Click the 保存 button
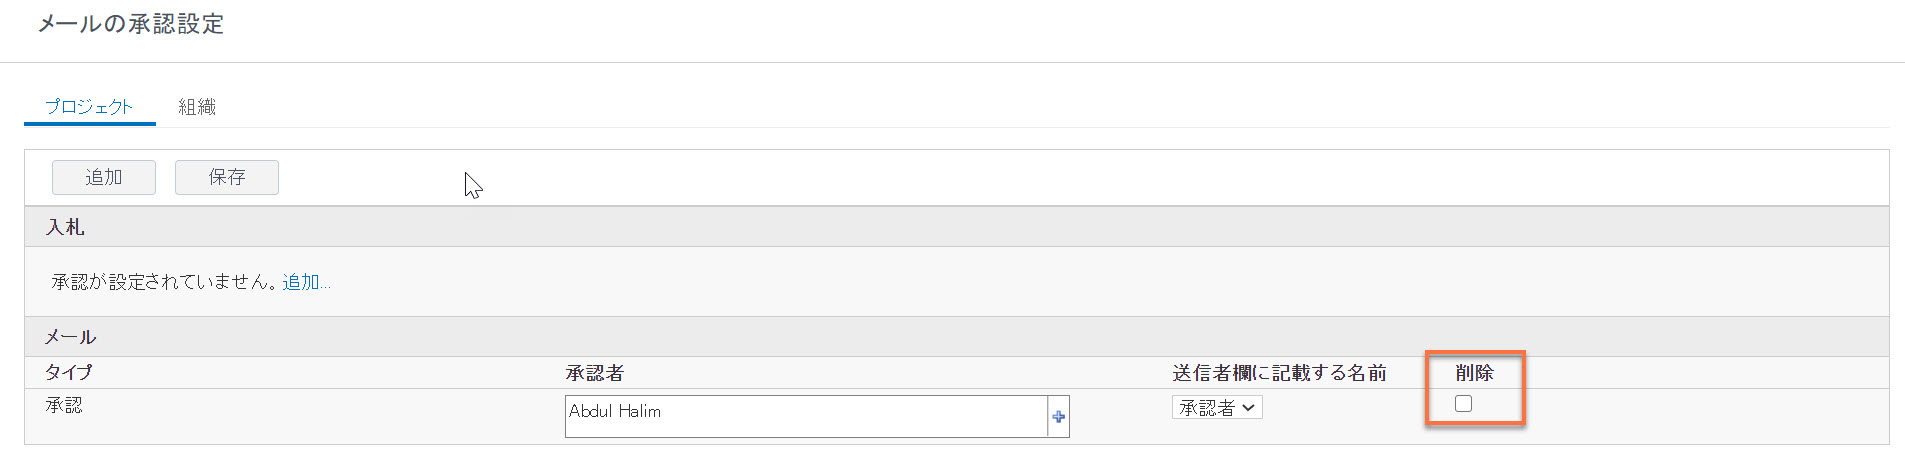The width and height of the screenshot is (1905, 468). [x=227, y=177]
